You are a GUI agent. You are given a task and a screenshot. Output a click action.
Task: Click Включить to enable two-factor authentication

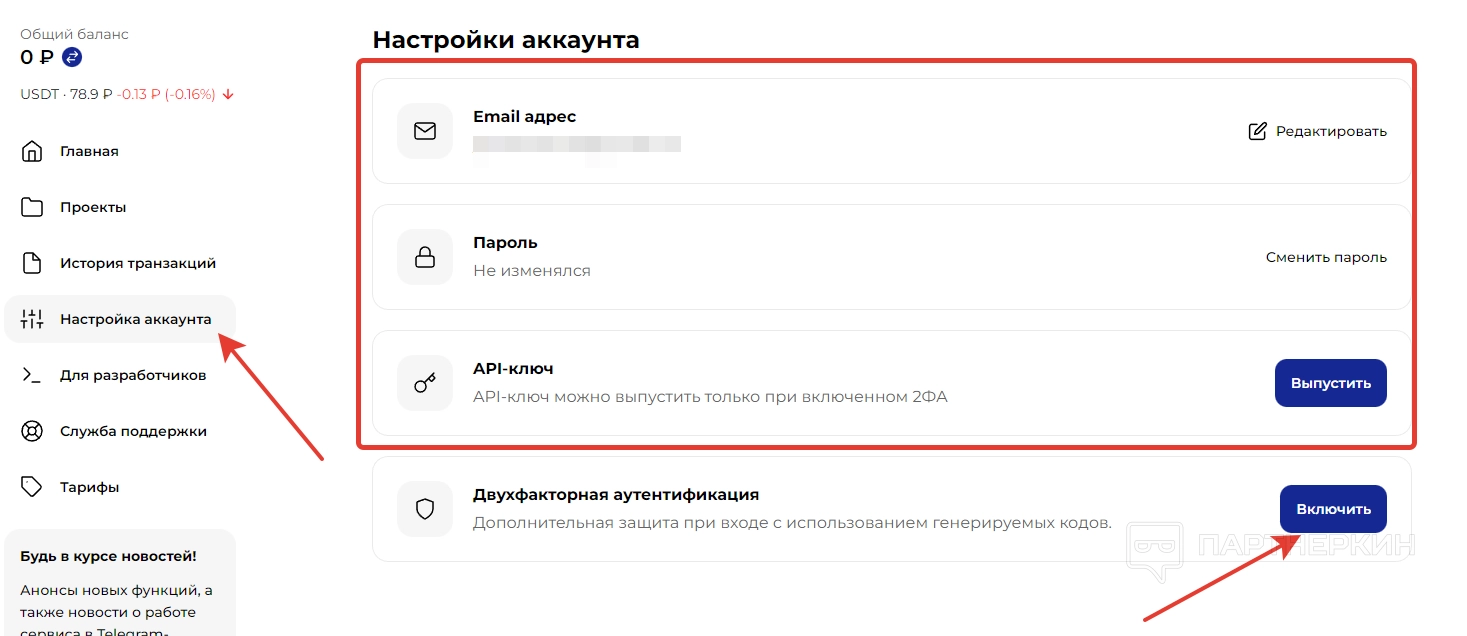[x=1333, y=509]
